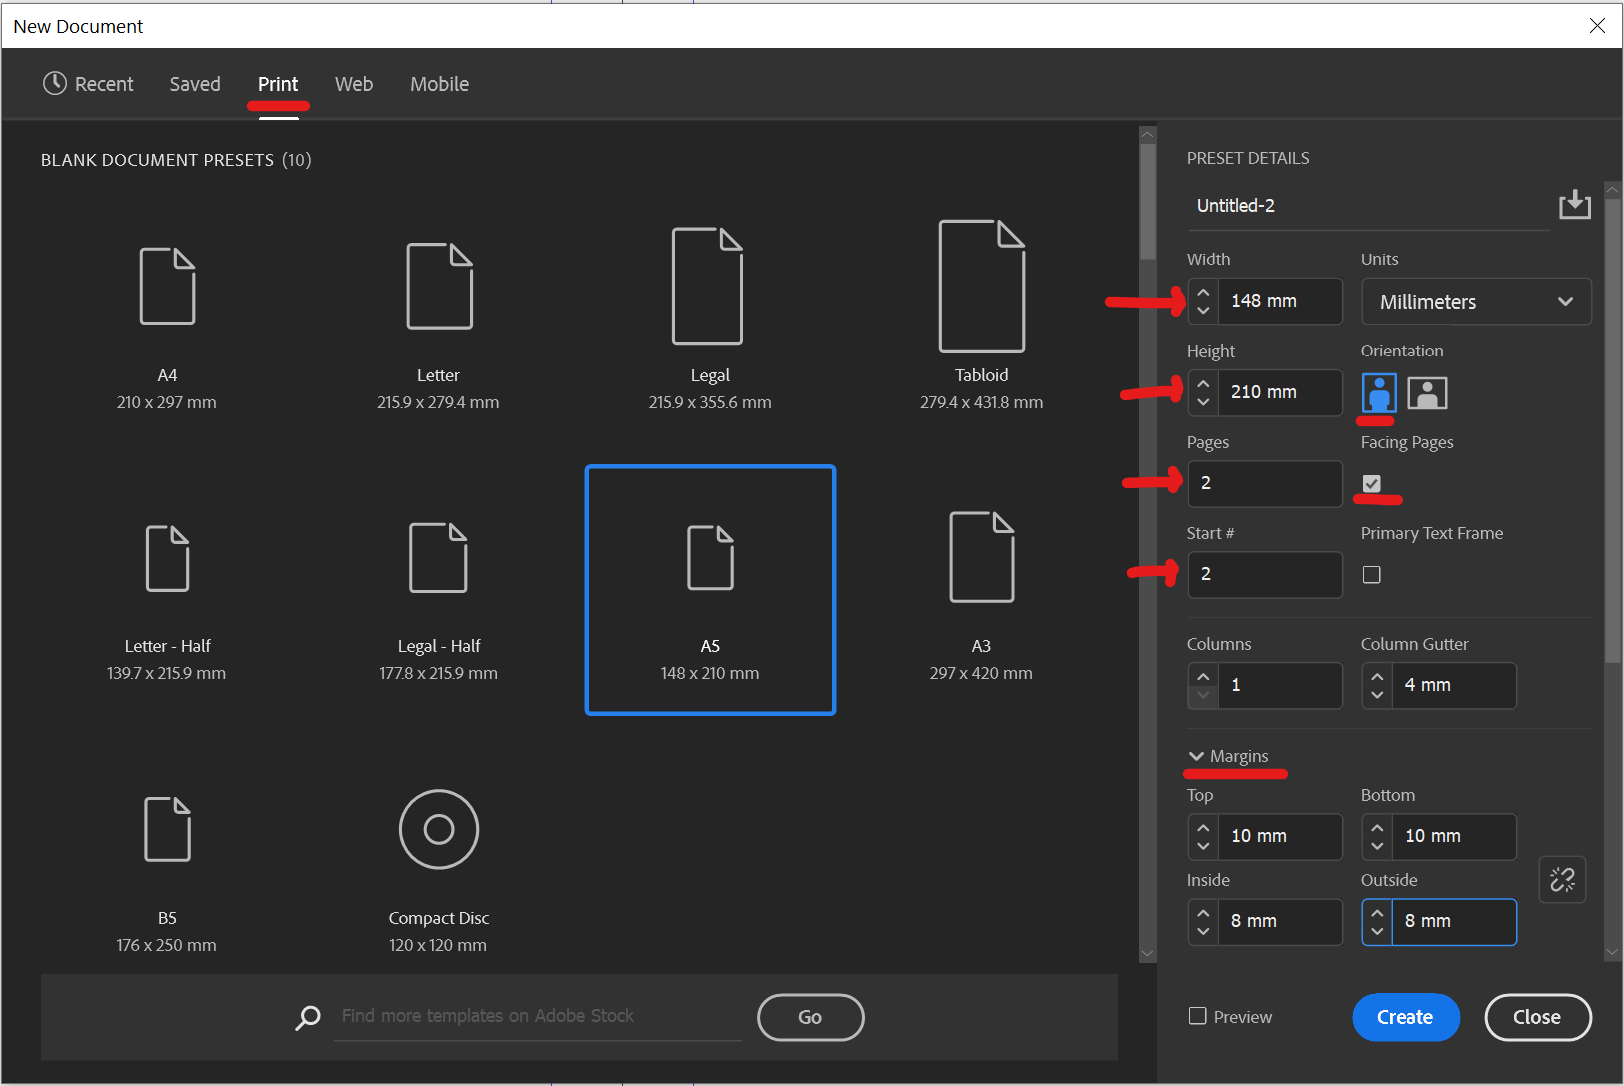Collapse the Margins section
This screenshot has height=1086, width=1624.
pos(1196,756)
